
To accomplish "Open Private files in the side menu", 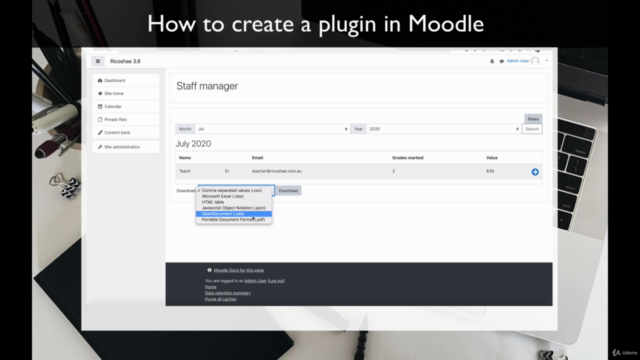I will click(x=126, y=120).
